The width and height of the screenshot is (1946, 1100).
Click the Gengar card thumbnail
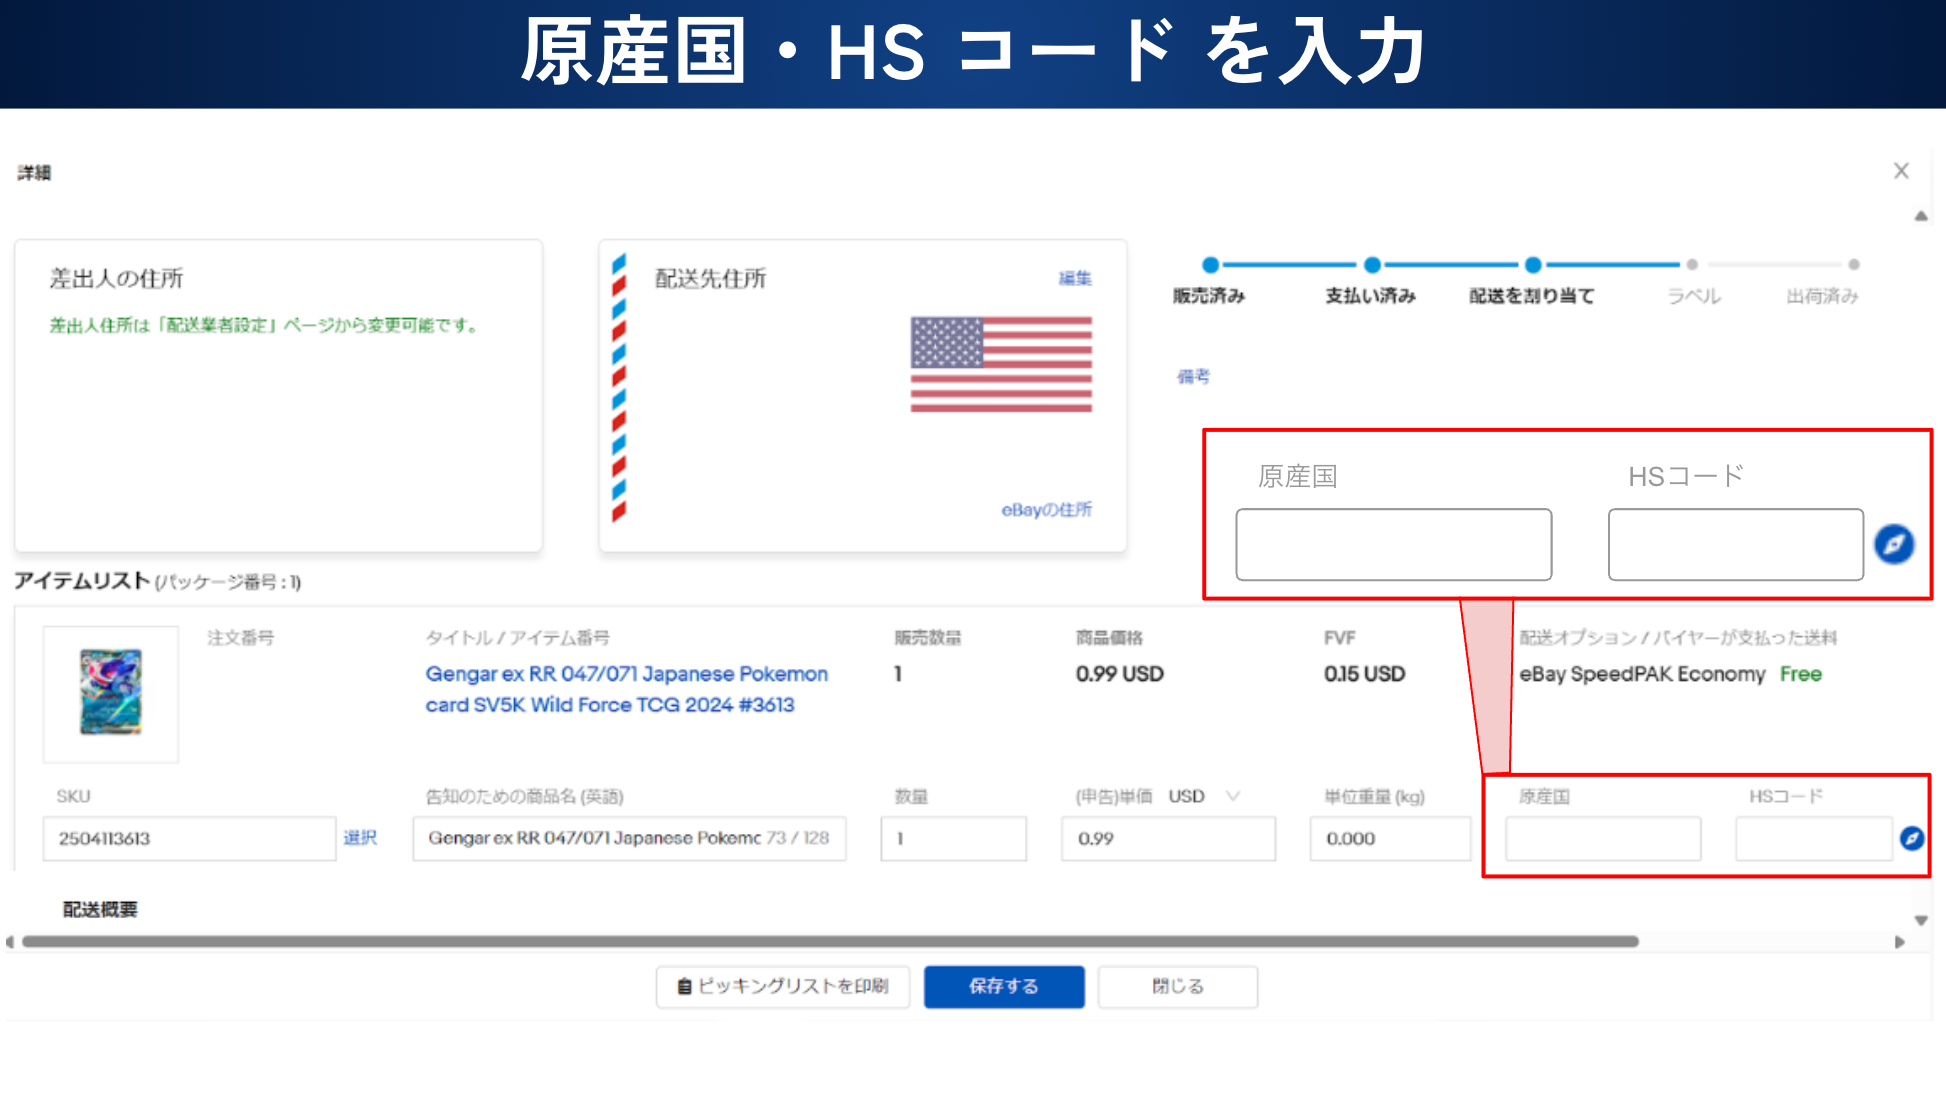click(x=111, y=693)
